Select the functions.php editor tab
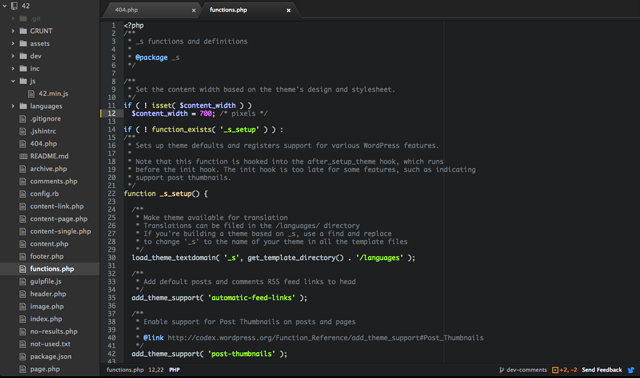 point(250,10)
